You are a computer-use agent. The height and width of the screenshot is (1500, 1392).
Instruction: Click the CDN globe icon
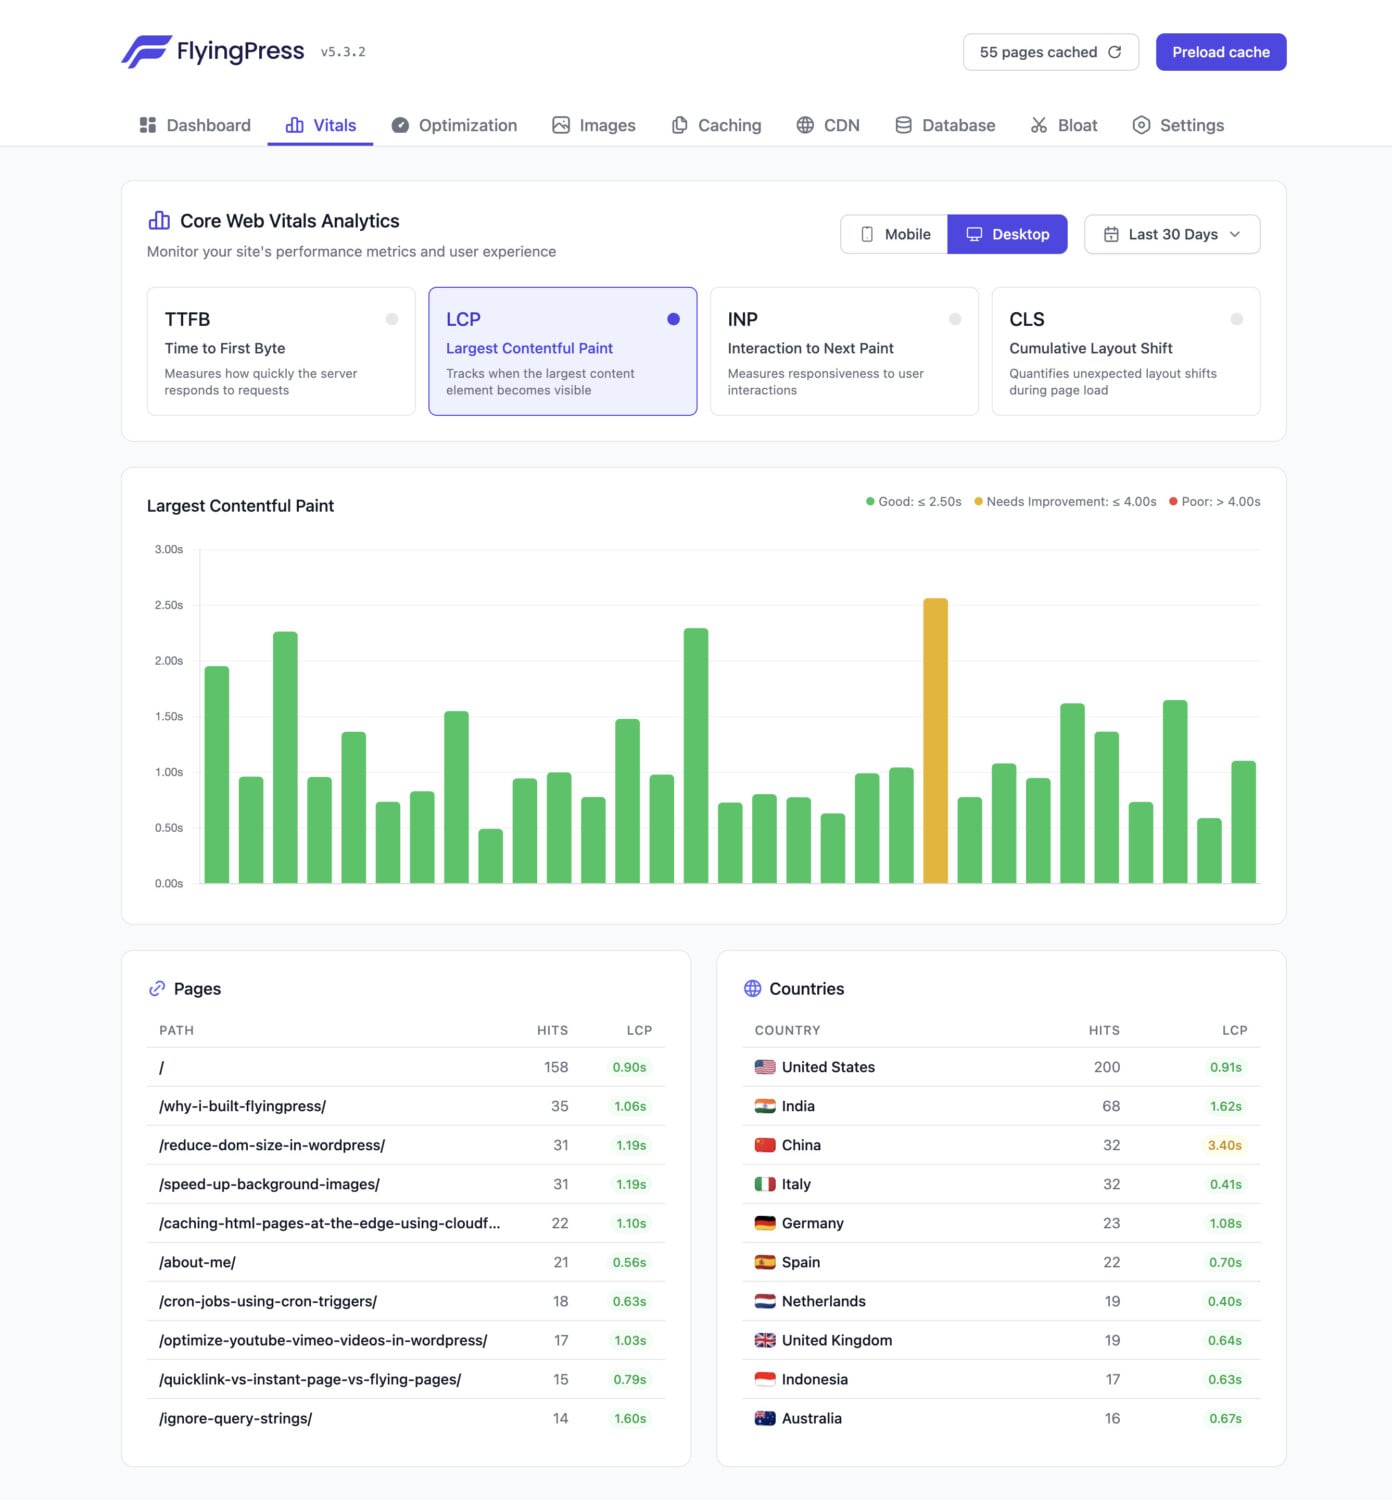tap(805, 125)
